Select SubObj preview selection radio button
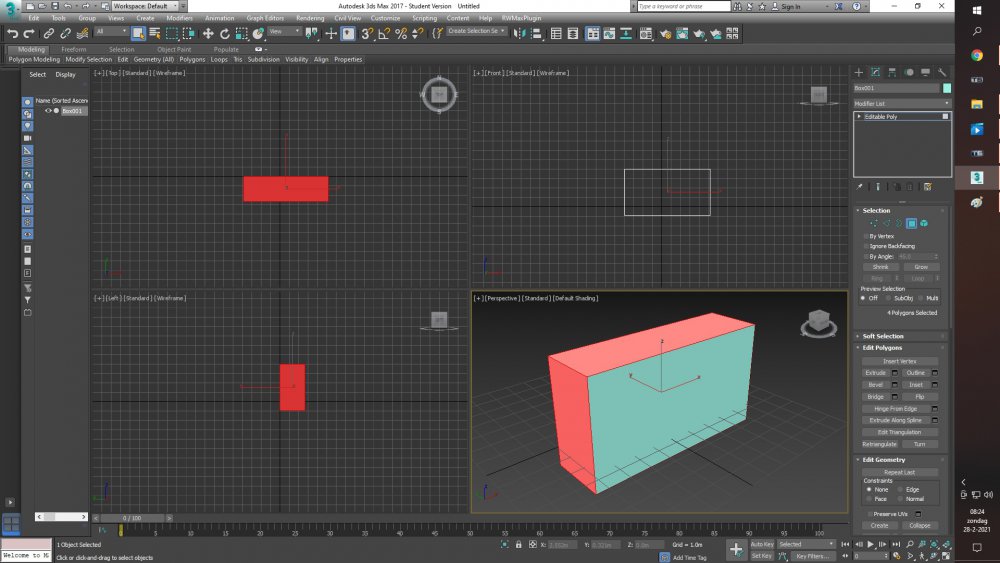 (x=889, y=298)
